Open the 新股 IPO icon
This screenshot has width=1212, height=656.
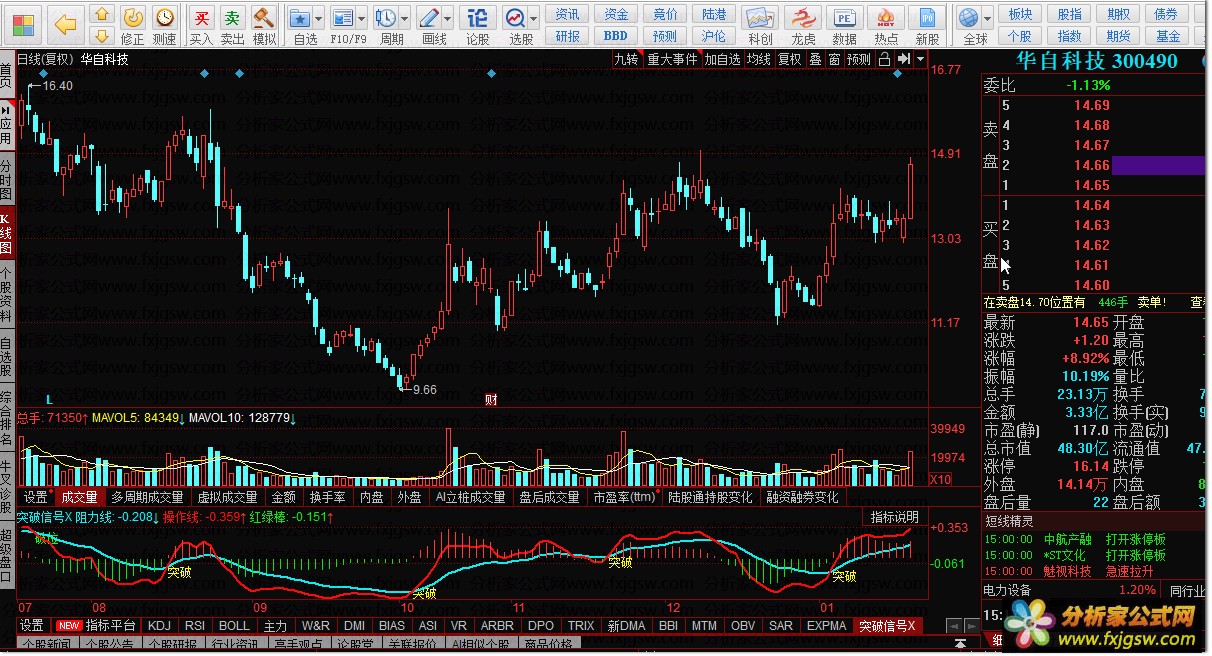927,17
